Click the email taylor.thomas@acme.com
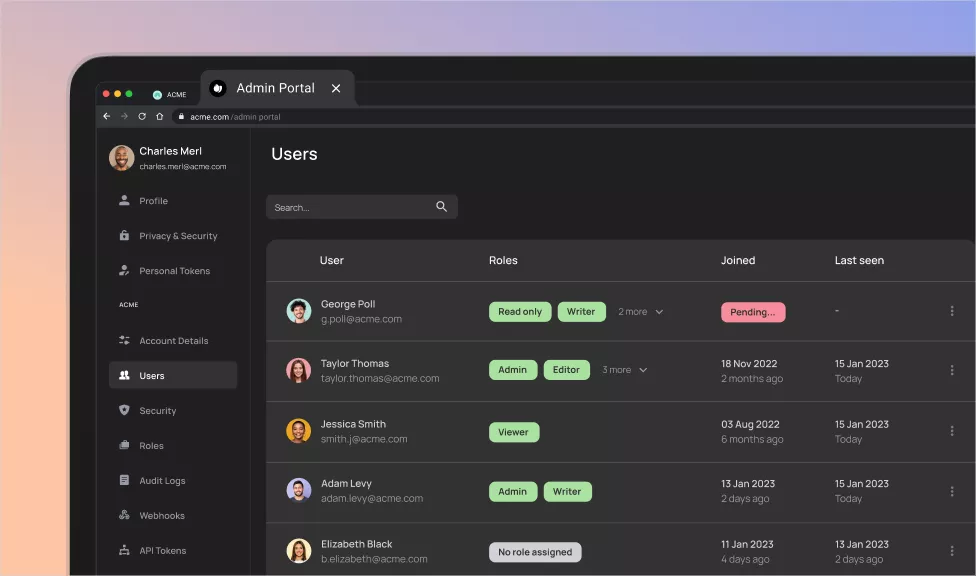 pyautogui.click(x=380, y=378)
